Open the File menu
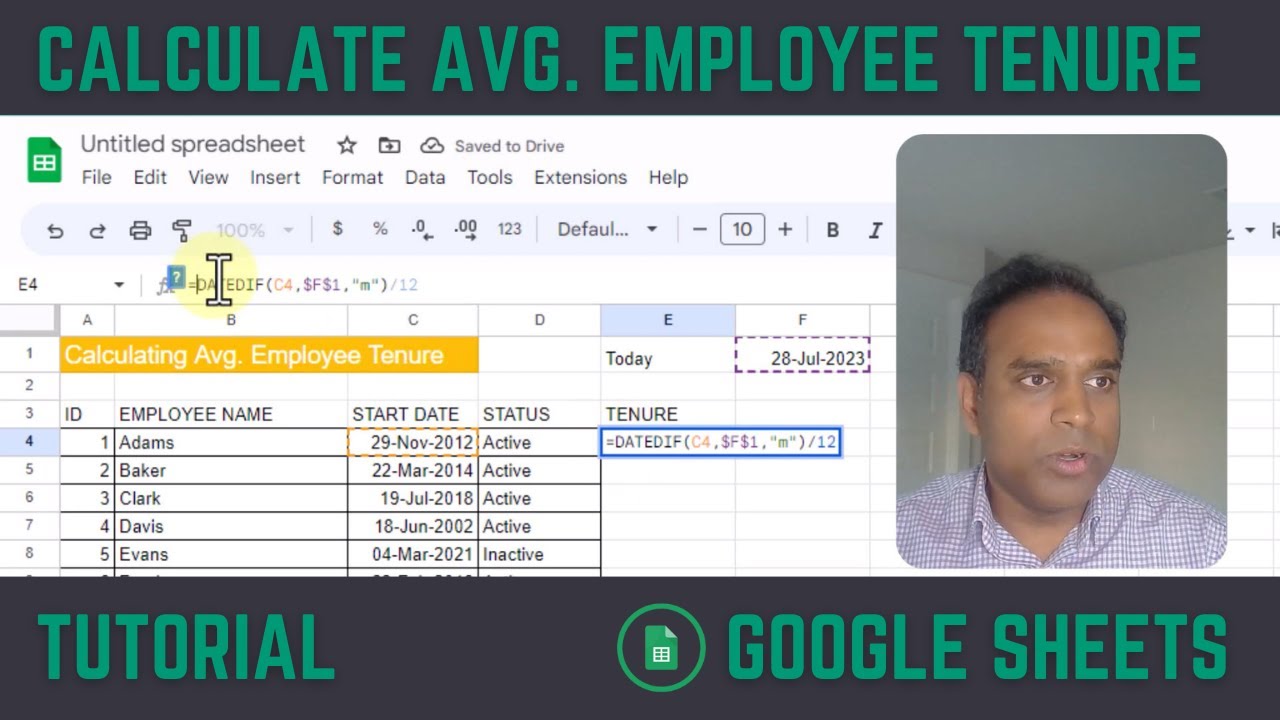The image size is (1280, 720). (96, 177)
